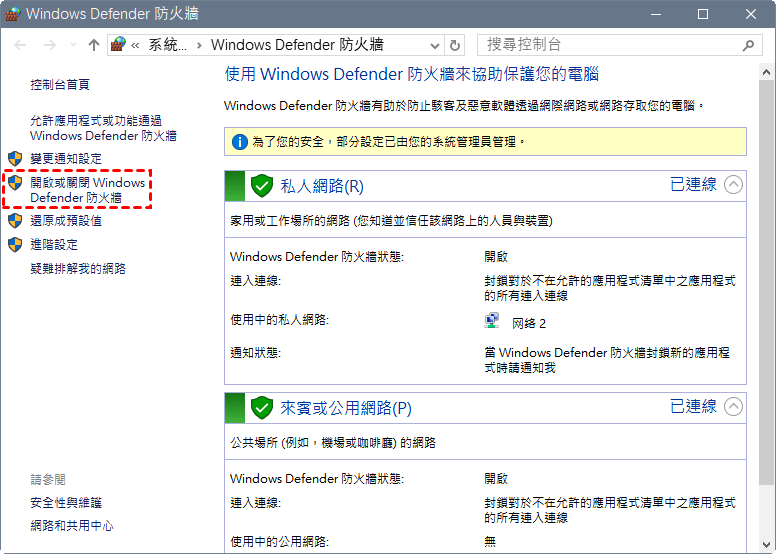This screenshot has width=776, height=554.
Task: Go forward with the right arrow button
Action: point(49,45)
